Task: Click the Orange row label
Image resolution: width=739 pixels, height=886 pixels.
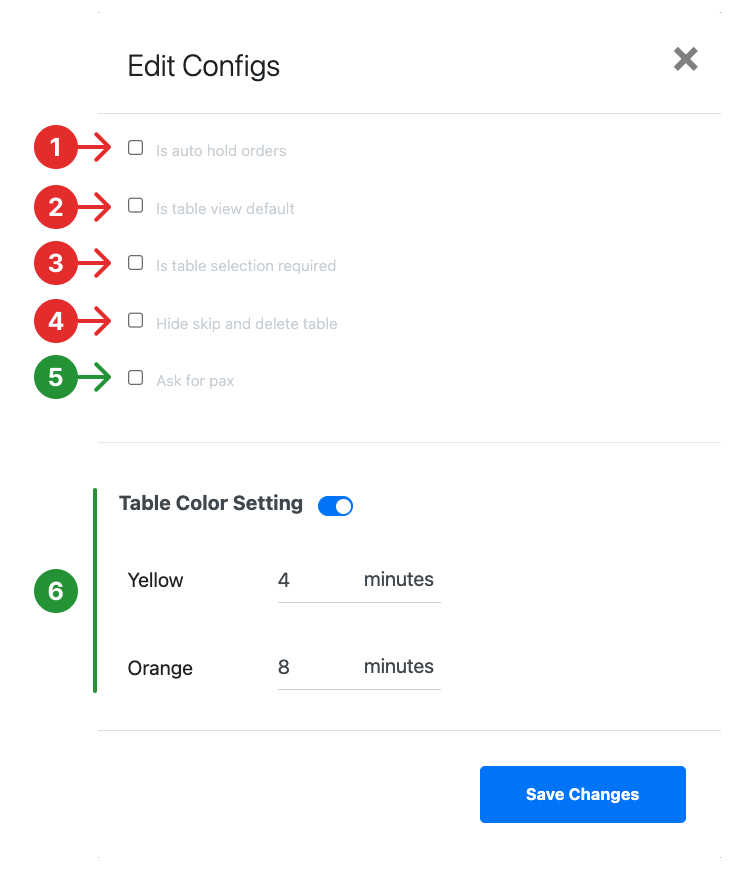Action: (160, 668)
